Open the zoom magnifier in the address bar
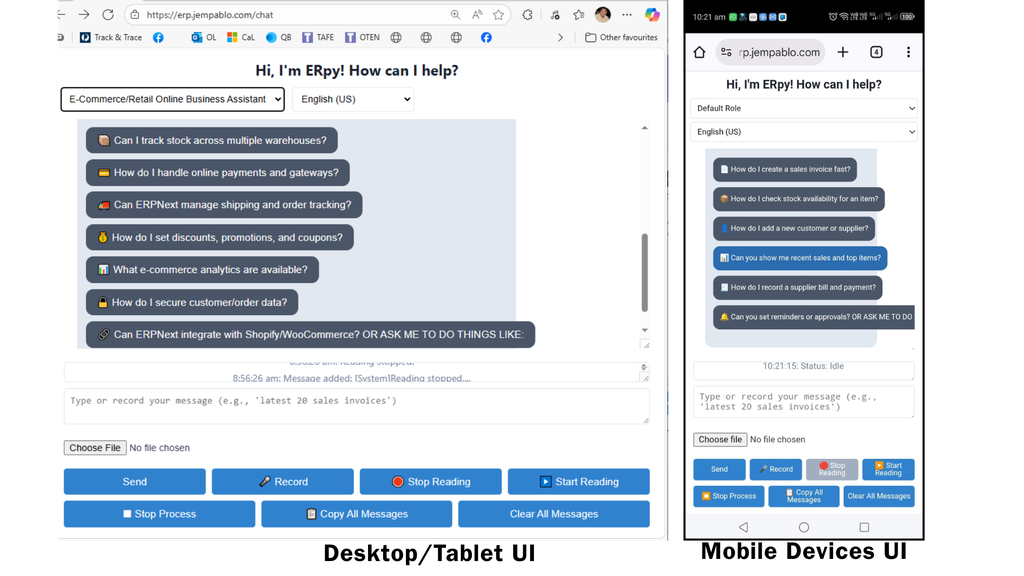Image resolution: width=1024 pixels, height=576 pixels. coord(455,14)
